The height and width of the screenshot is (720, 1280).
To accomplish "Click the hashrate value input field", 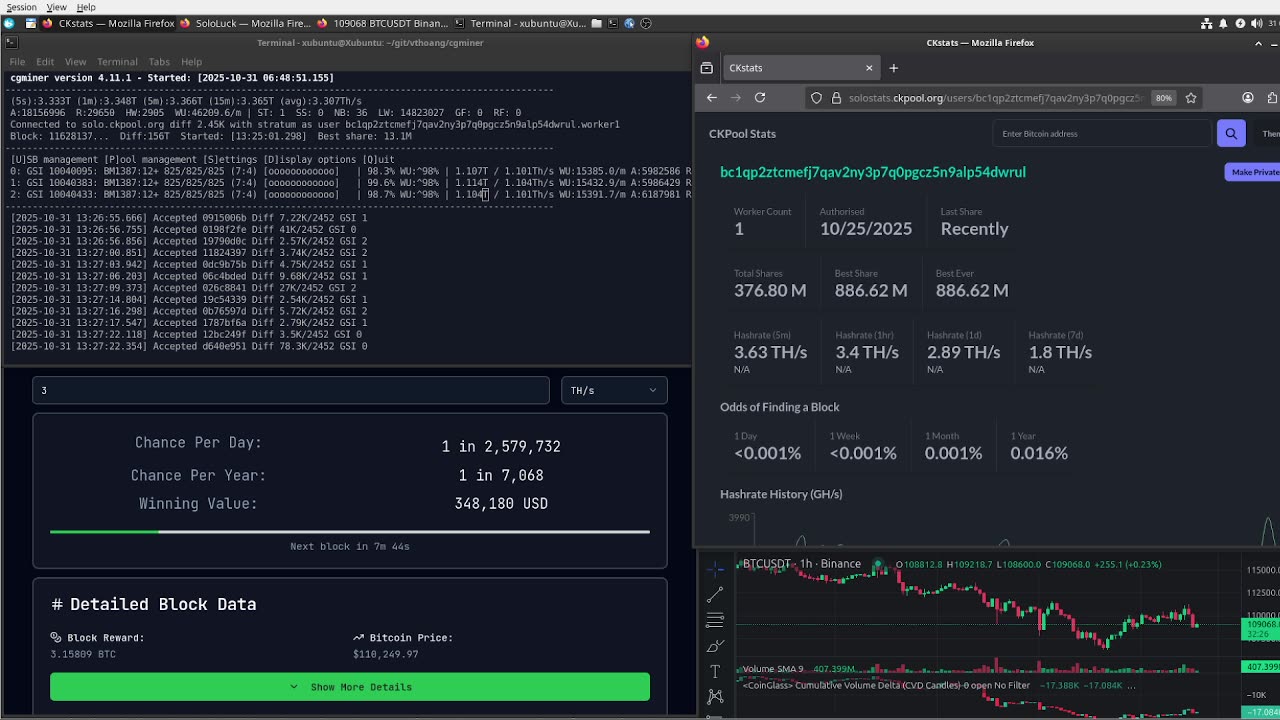I will [291, 390].
